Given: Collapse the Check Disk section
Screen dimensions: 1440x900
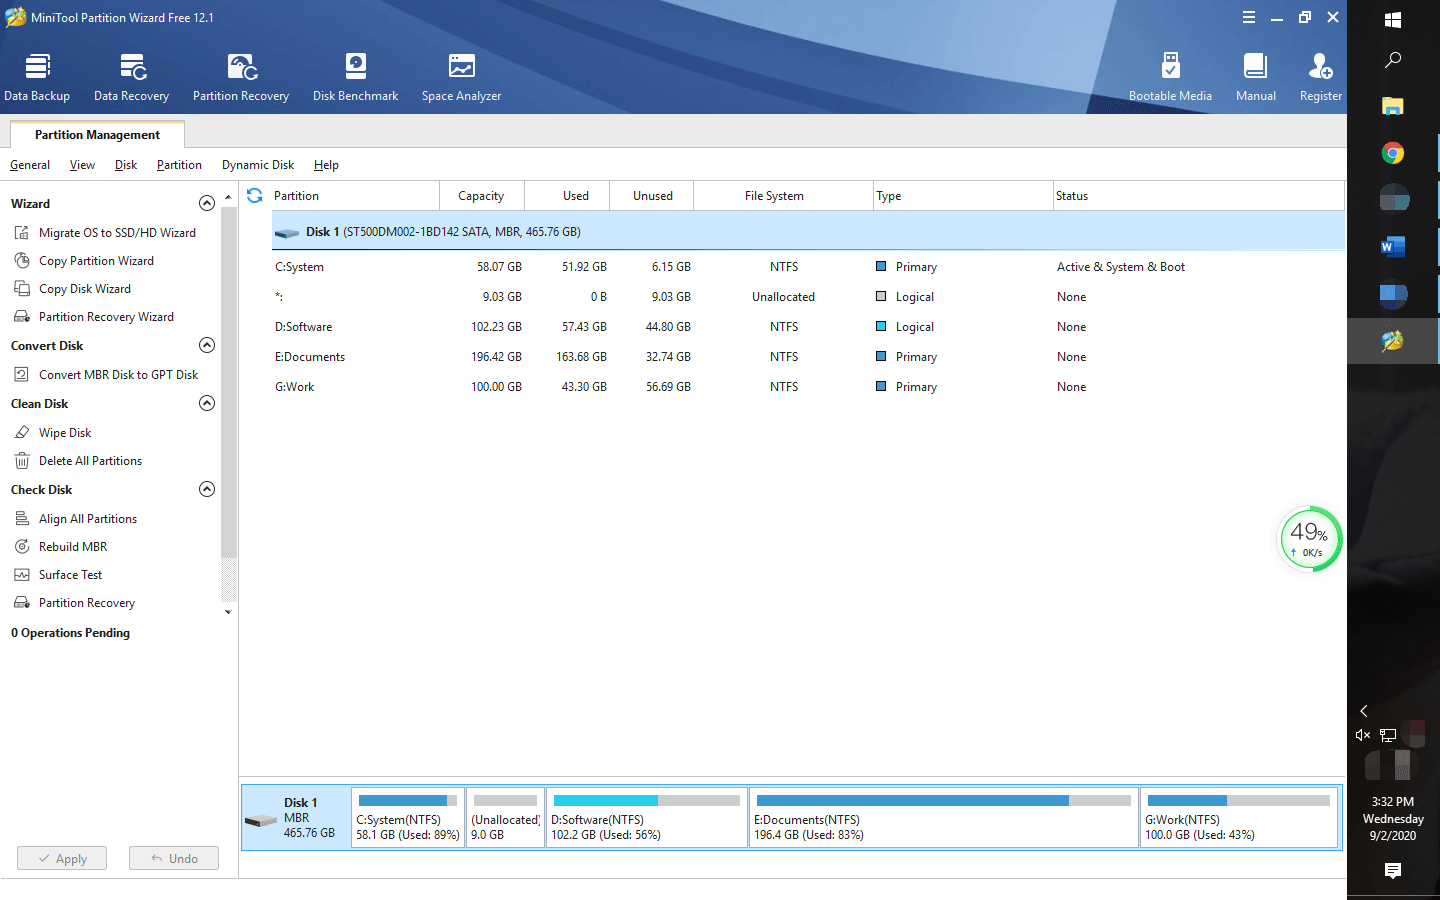Looking at the screenshot, I should coord(207,489).
